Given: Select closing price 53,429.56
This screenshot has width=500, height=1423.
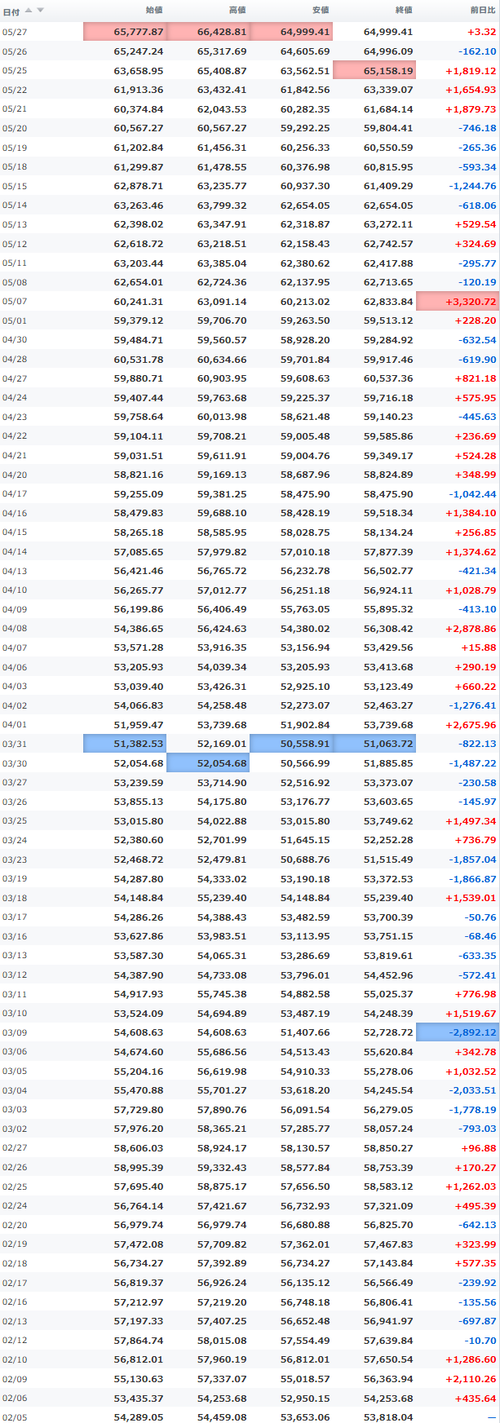Looking at the screenshot, I should pos(388,649).
